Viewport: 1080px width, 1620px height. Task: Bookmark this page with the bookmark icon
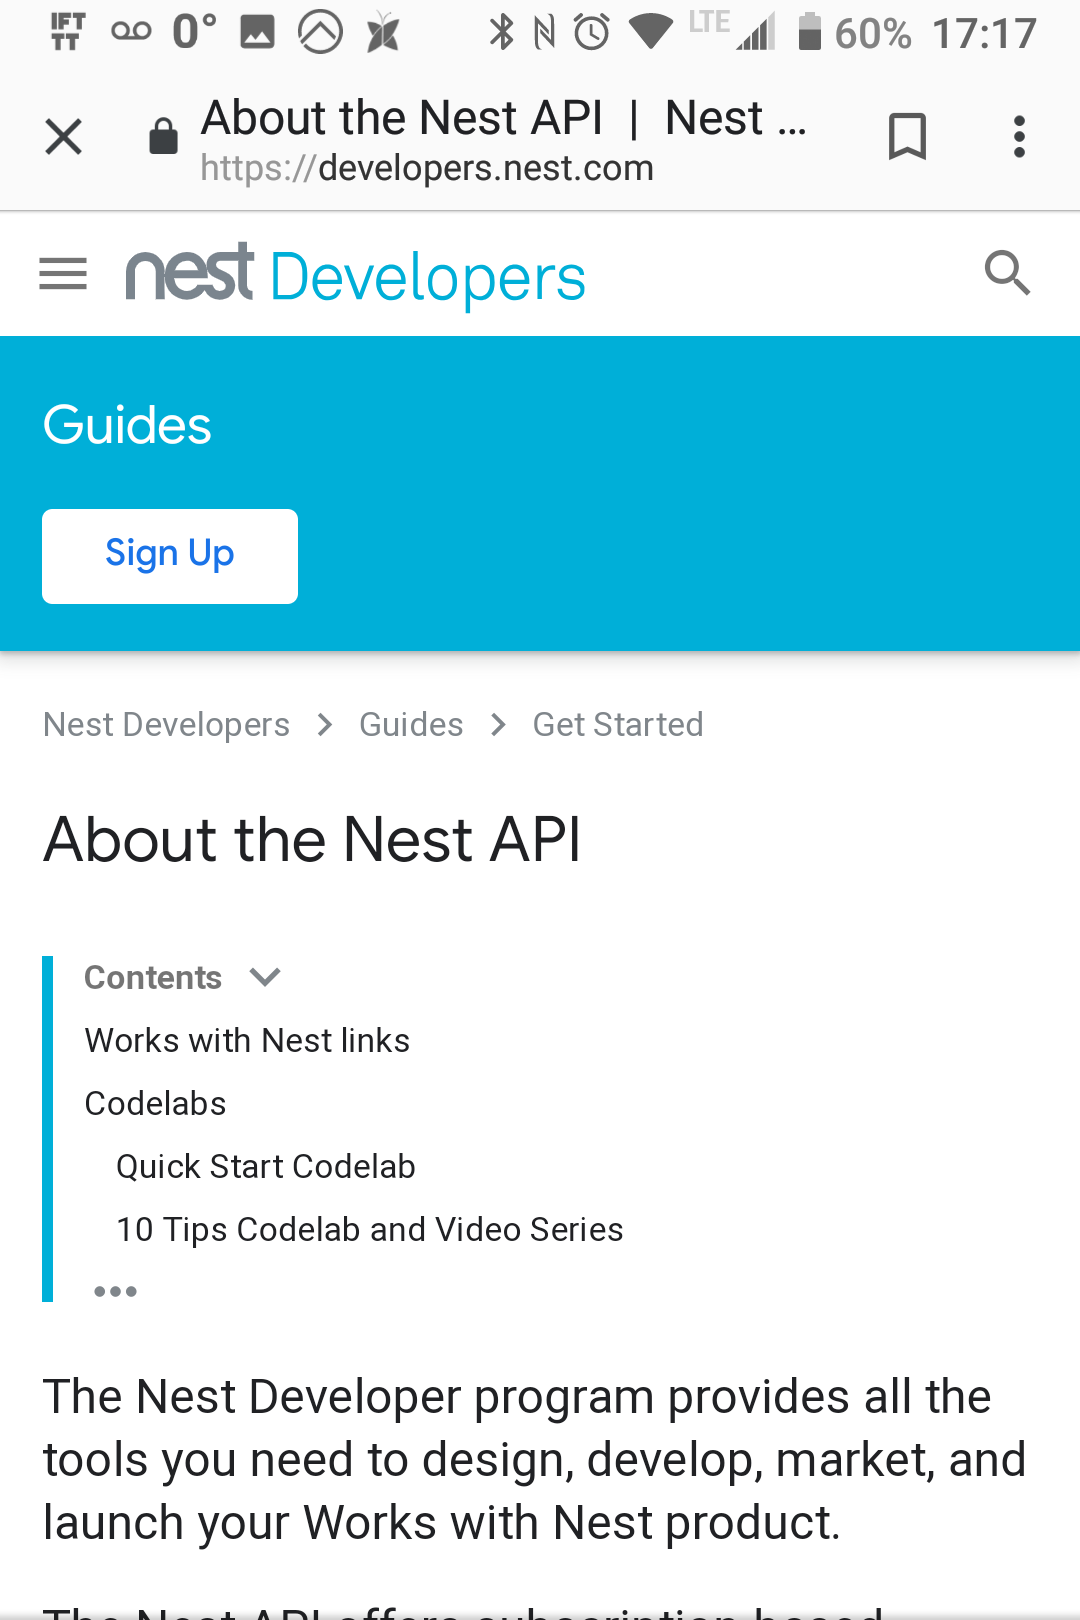907,136
